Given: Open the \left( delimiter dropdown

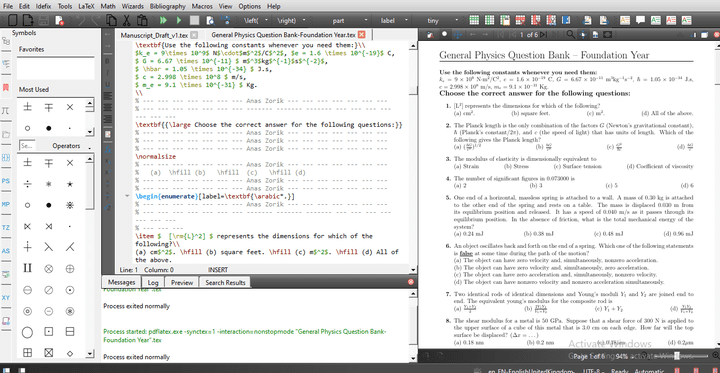Looking at the screenshot, I should coord(254,20).
